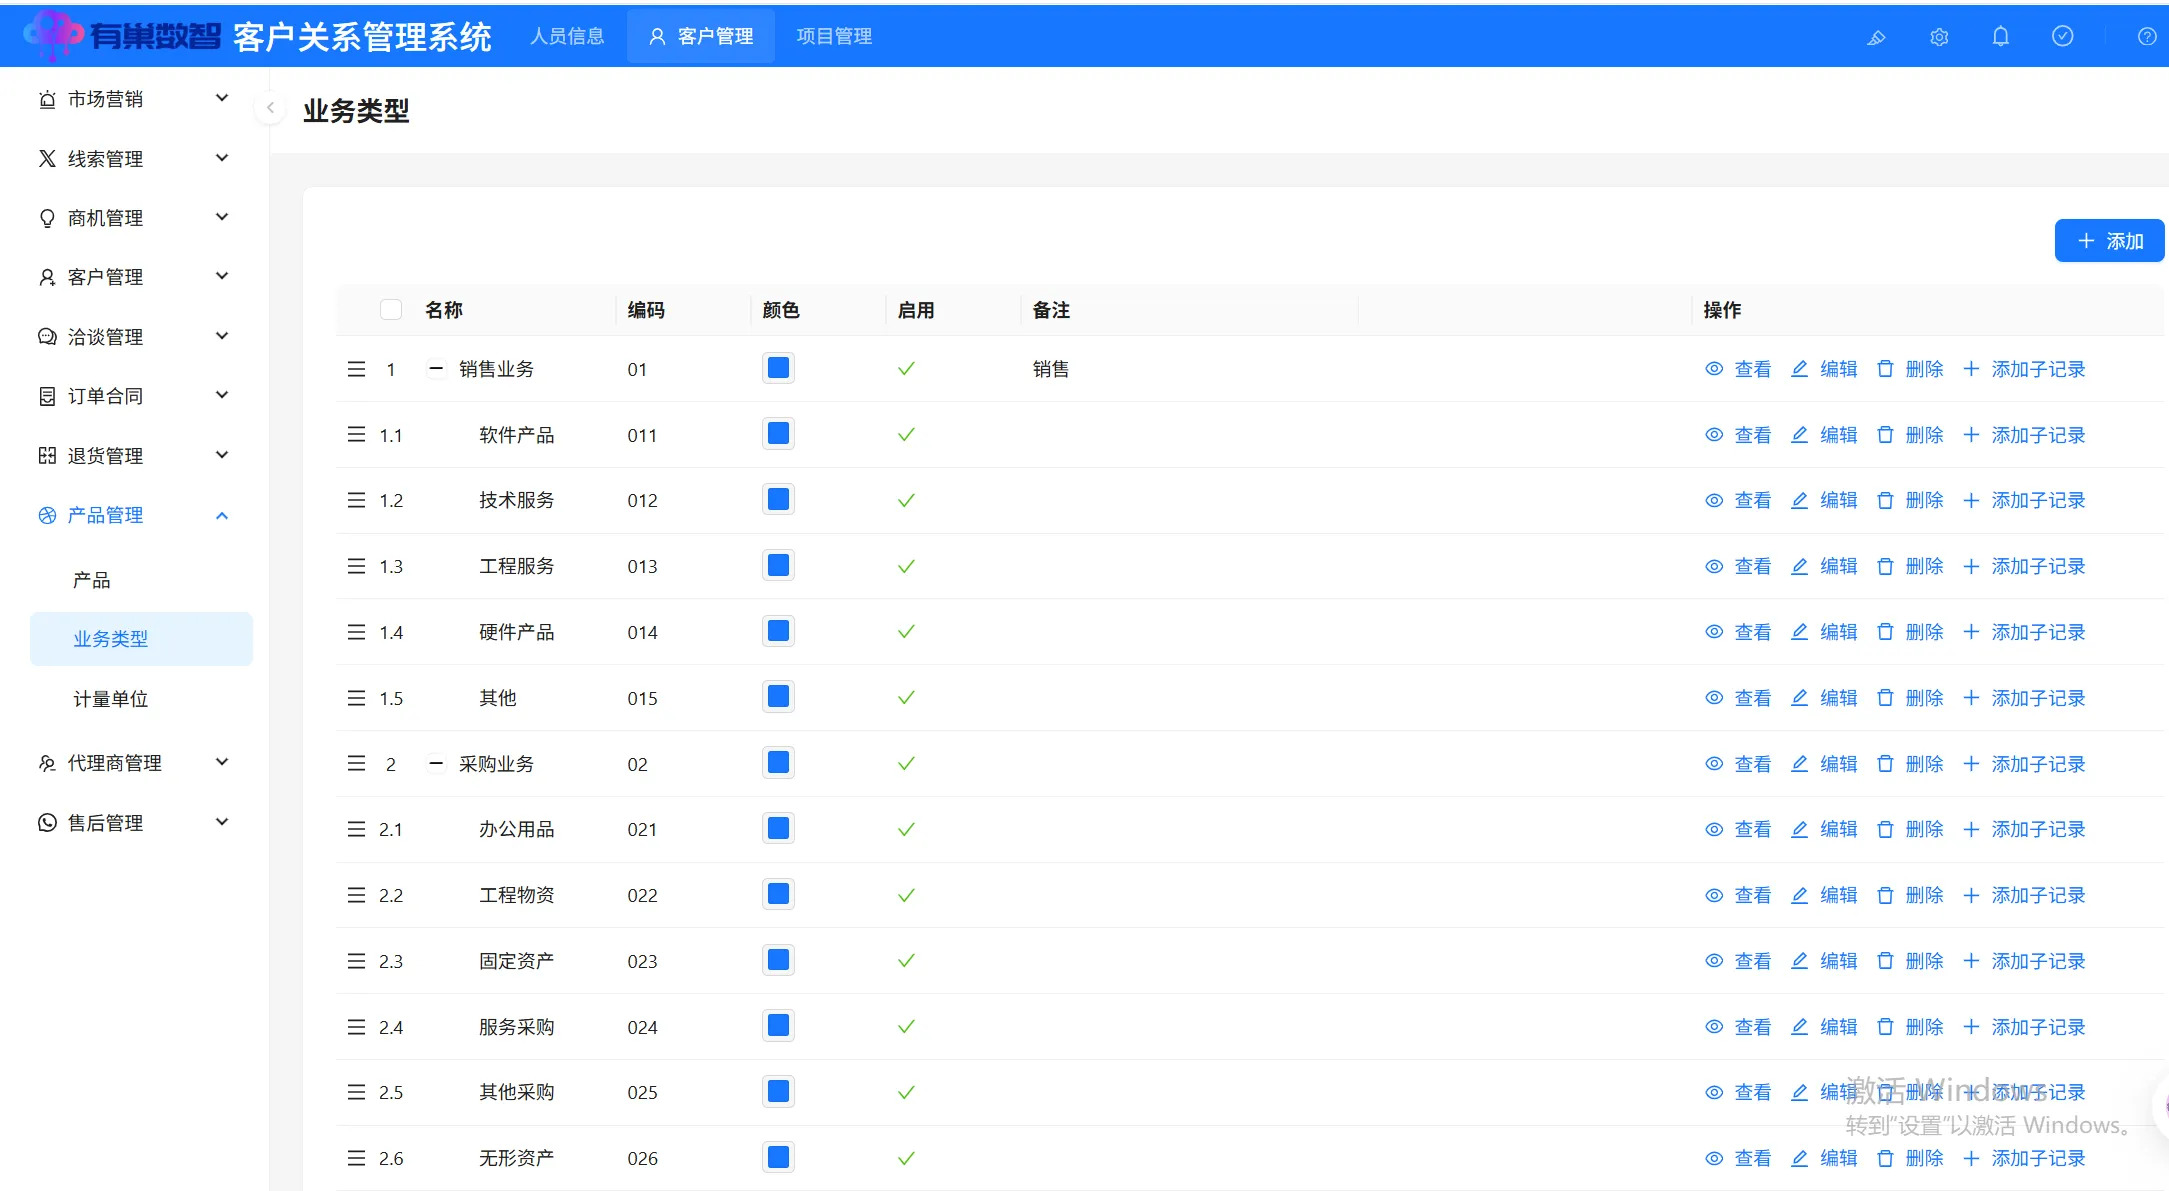Collapse the 产品管理 sidebar chevron
The height and width of the screenshot is (1191, 2169).
(222, 515)
